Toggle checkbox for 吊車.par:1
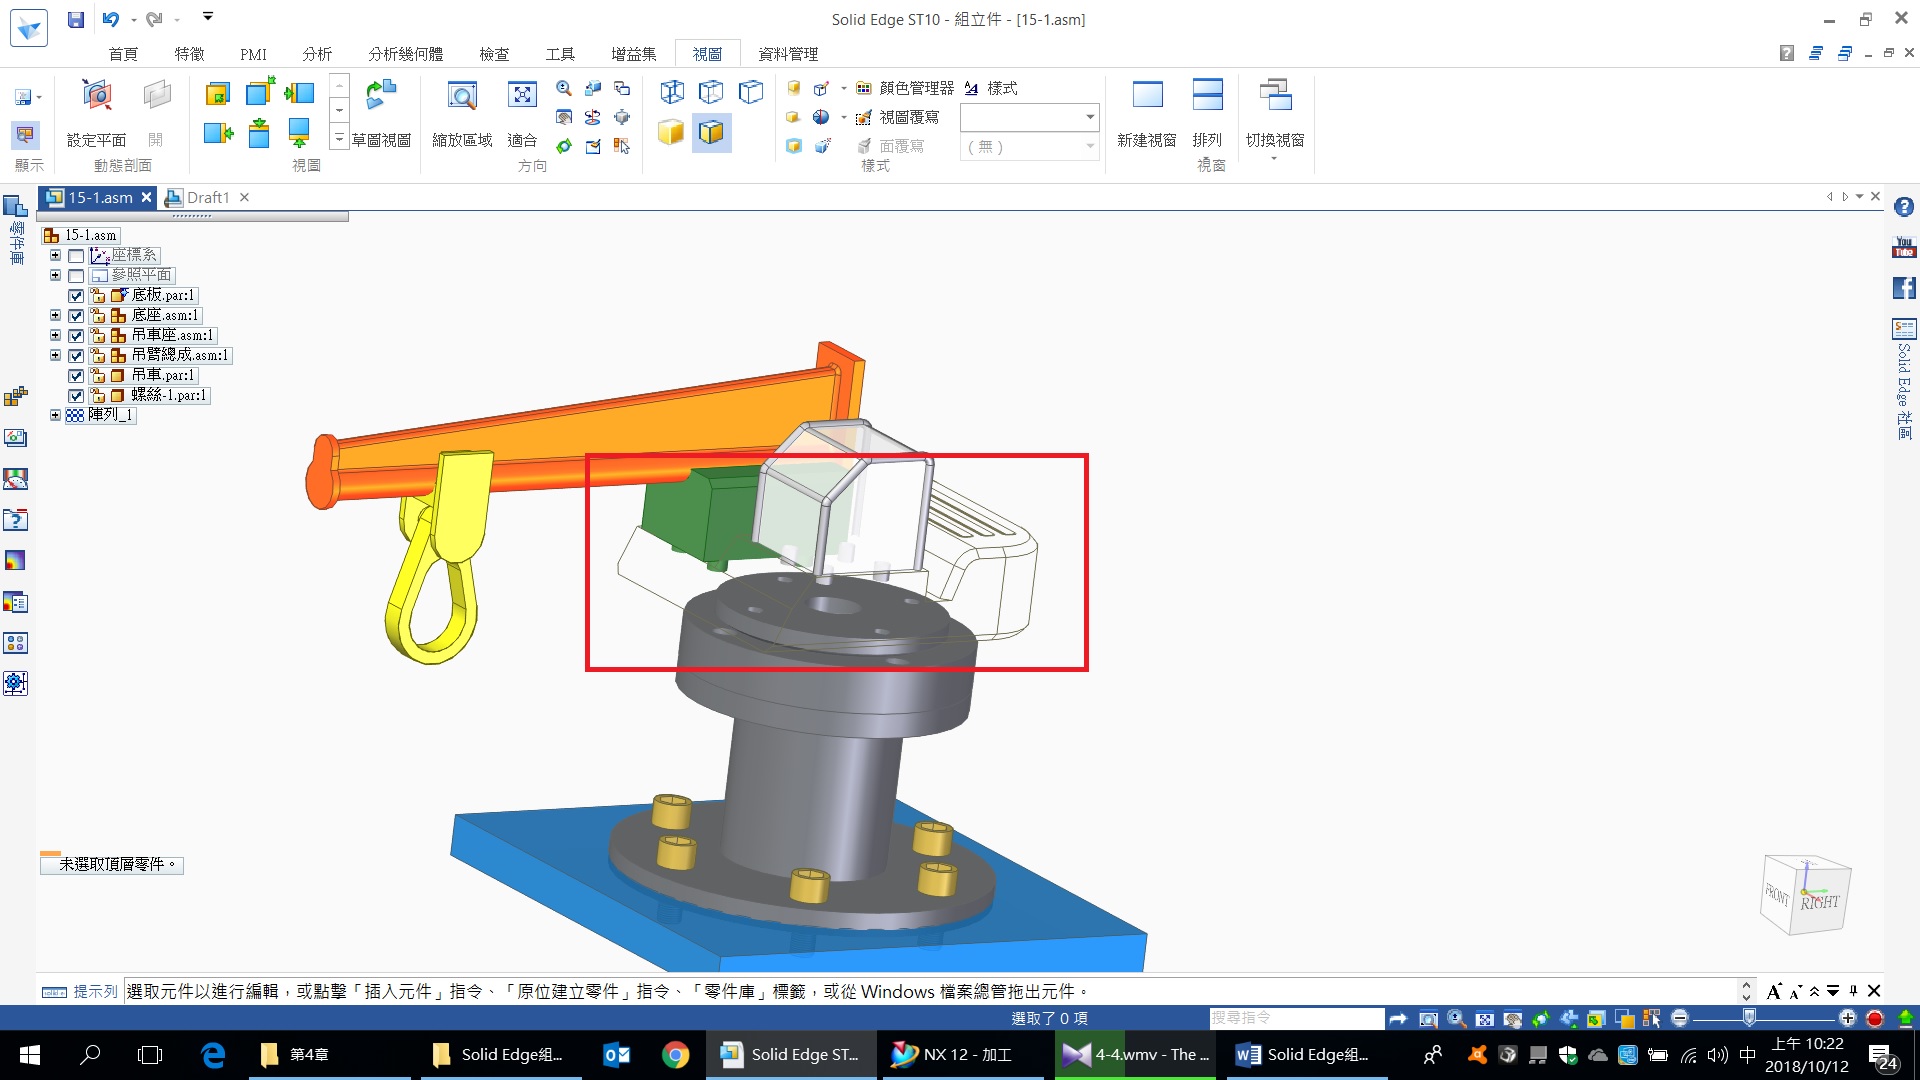Screen dimensions: 1920x1080 click(76, 376)
